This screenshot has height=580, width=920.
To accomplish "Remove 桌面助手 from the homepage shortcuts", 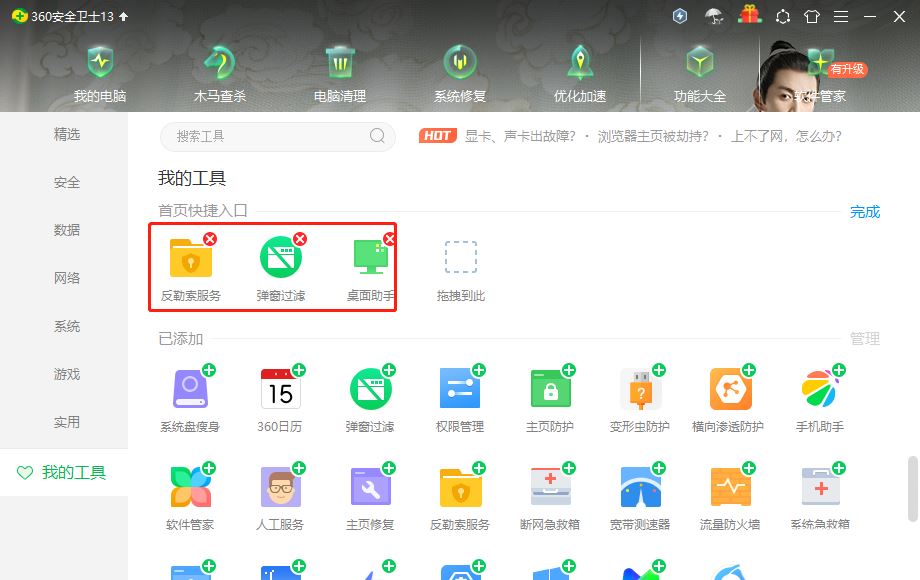I will [x=389, y=239].
